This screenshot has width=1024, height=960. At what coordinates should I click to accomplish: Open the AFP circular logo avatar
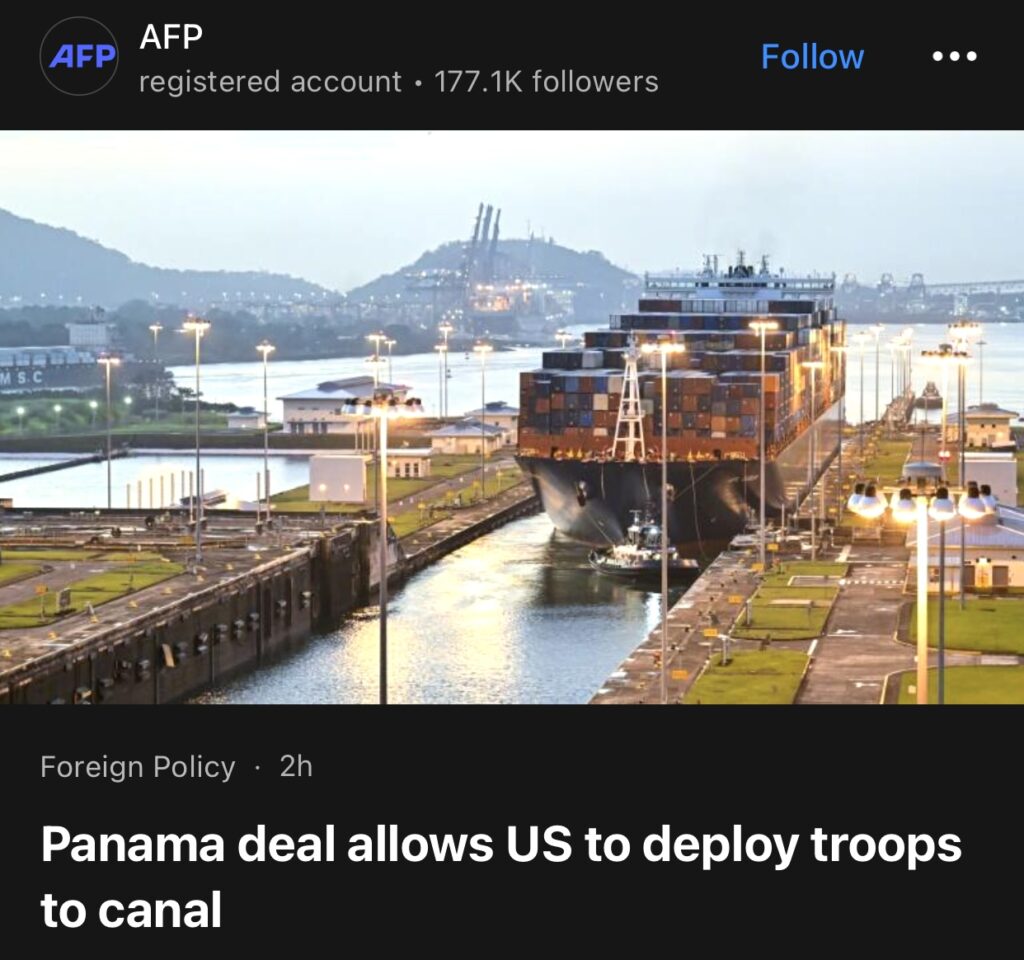coord(79,56)
